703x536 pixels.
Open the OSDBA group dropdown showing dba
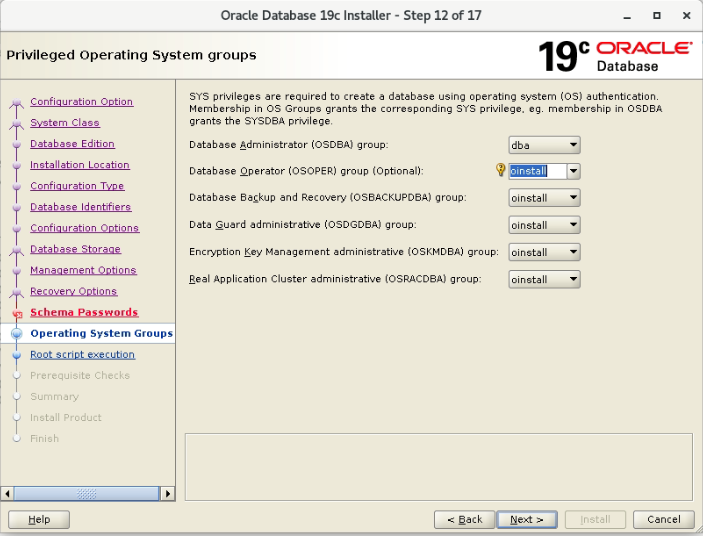point(544,145)
